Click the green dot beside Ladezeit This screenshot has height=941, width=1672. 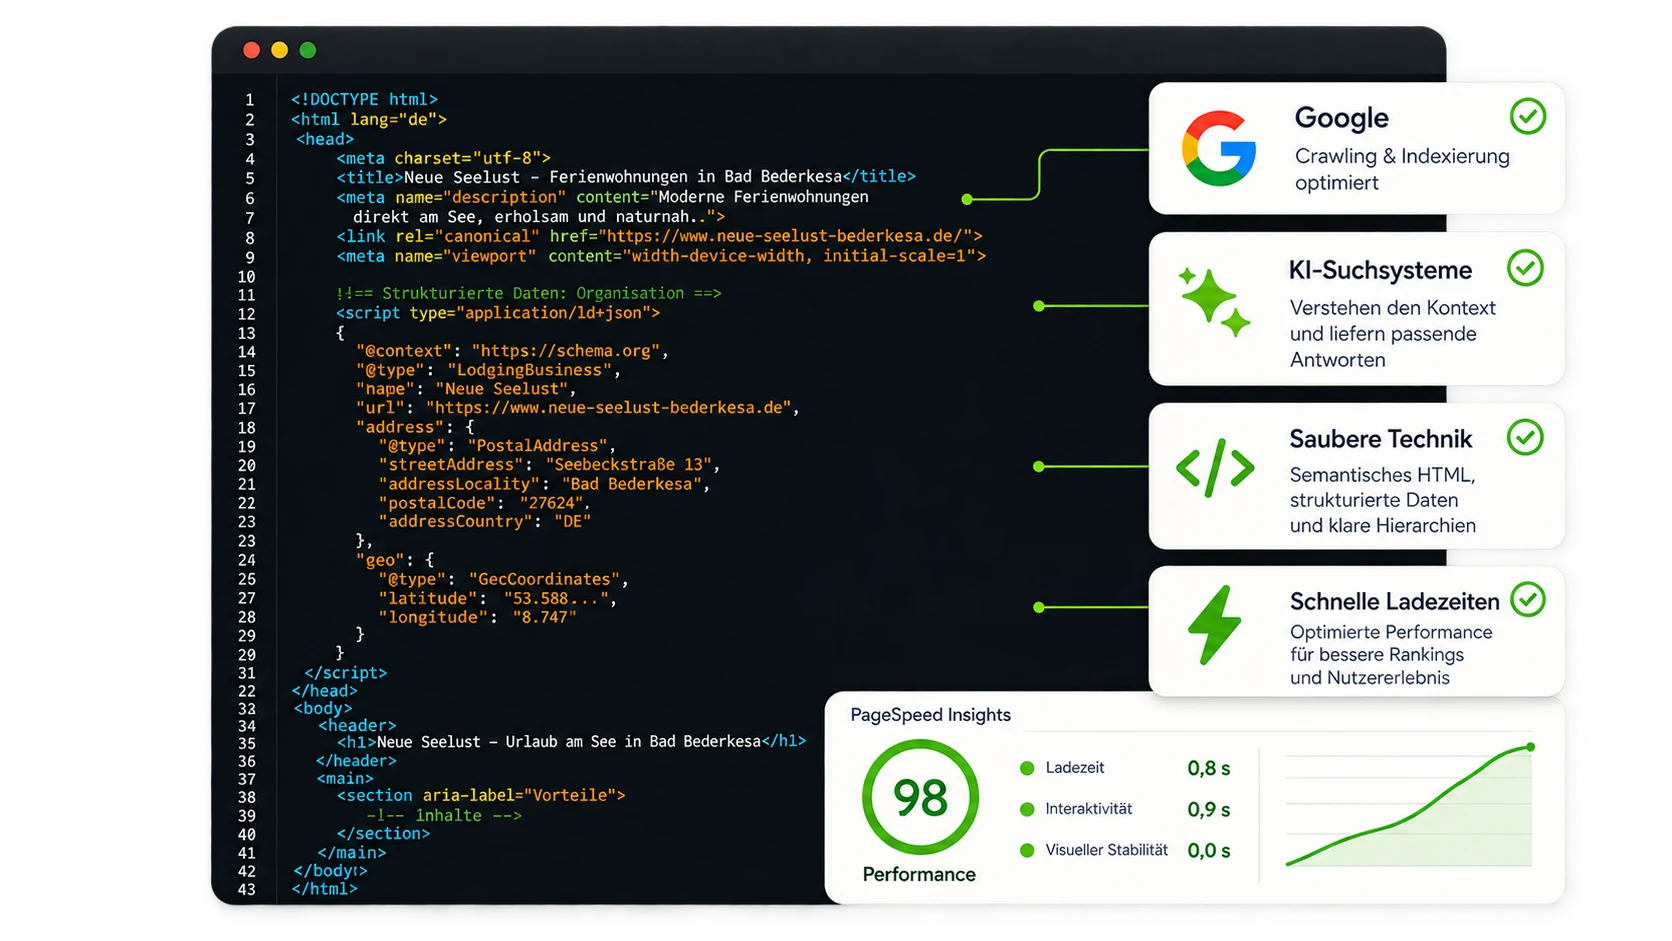point(1026,768)
